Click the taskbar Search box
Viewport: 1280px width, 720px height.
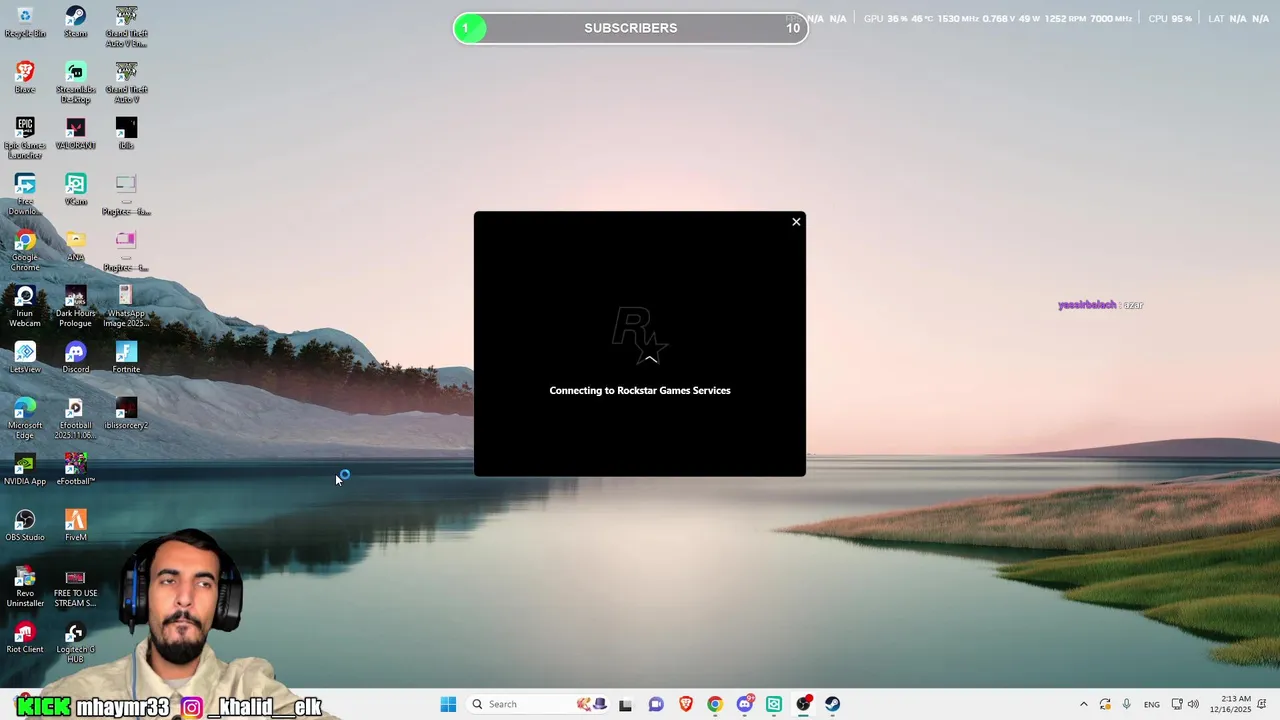coord(539,704)
